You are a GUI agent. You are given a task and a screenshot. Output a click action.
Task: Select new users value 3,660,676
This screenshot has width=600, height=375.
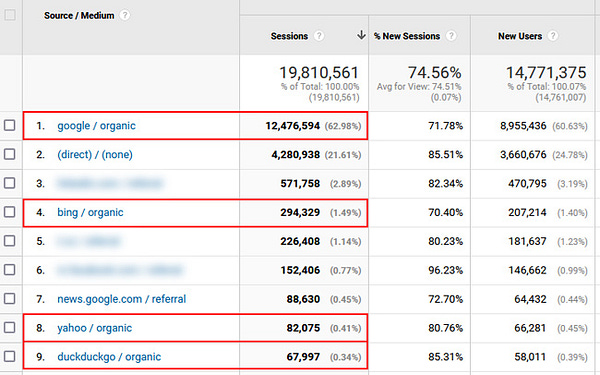pyautogui.click(x=523, y=155)
